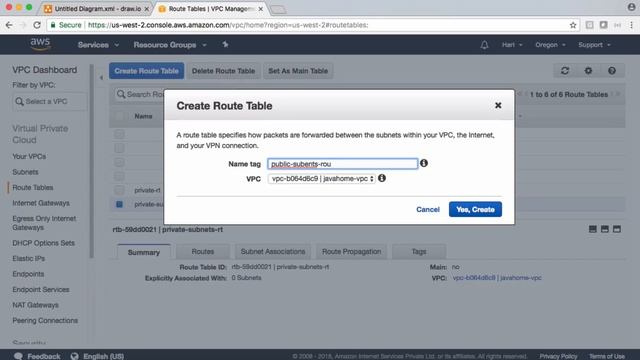
Task: Click Set As Main Table button
Action: click(298, 71)
